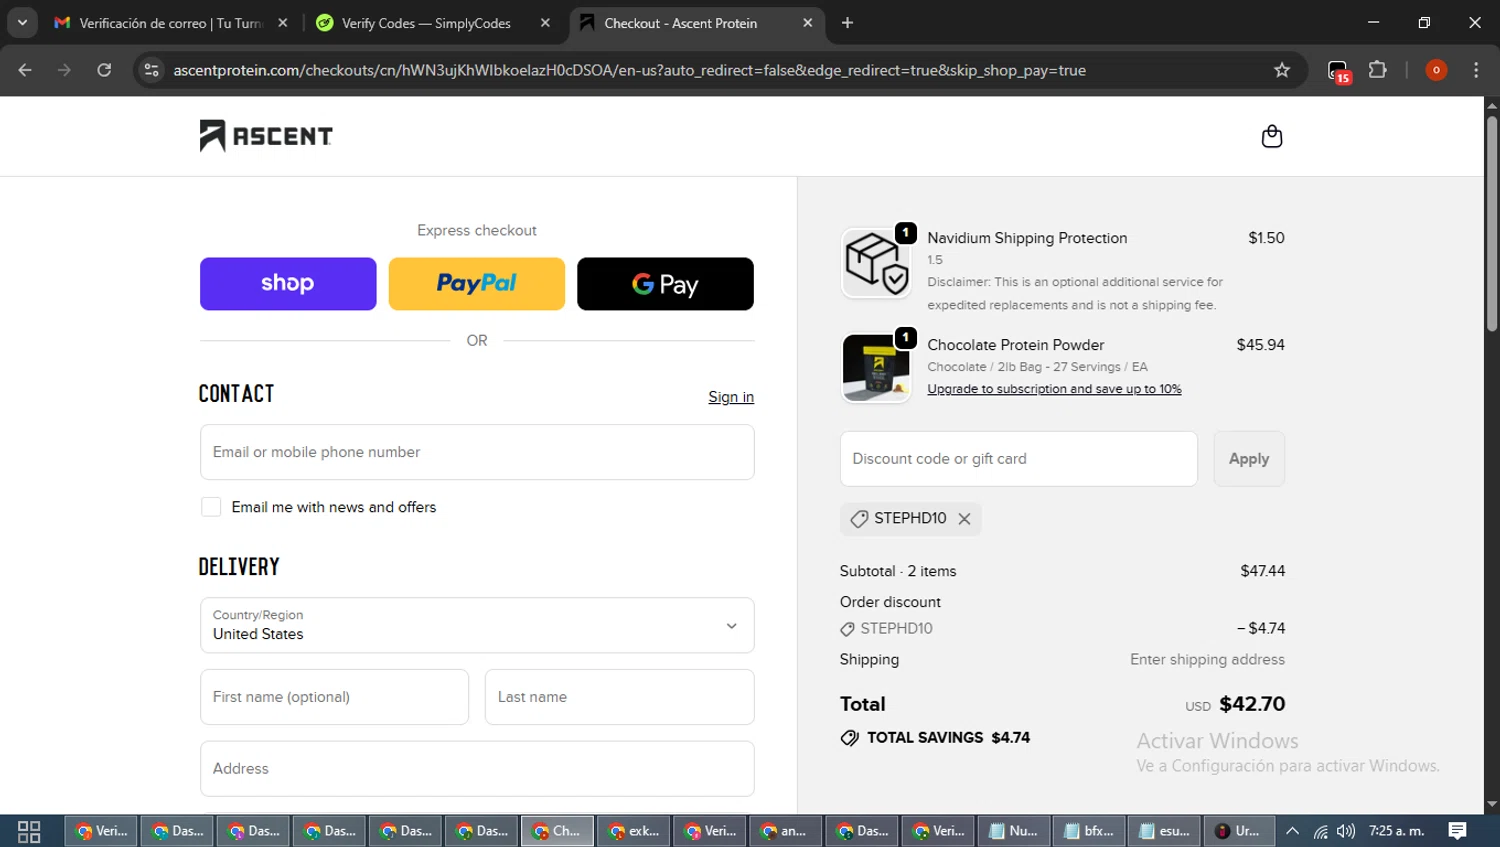Show hidden system tray icons
The height and width of the screenshot is (847, 1500).
click(1292, 831)
